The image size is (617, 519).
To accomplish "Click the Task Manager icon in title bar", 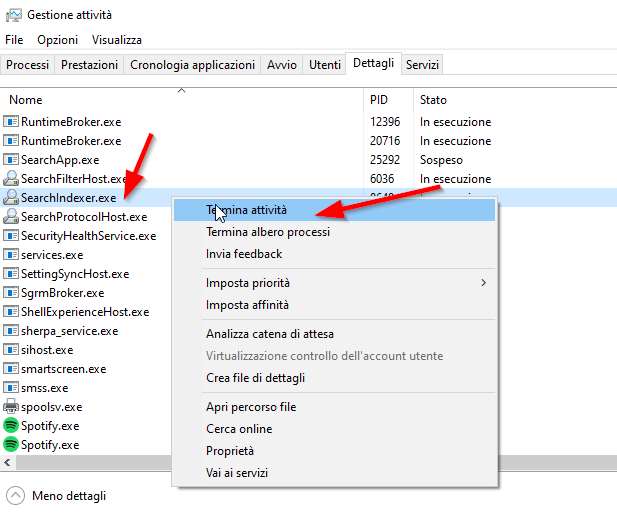I will click(x=13, y=15).
